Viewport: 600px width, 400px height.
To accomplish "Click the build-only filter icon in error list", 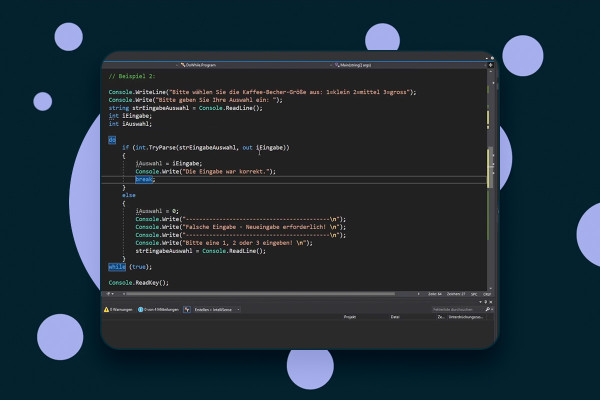I will pyautogui.click(x=187, y=310).
